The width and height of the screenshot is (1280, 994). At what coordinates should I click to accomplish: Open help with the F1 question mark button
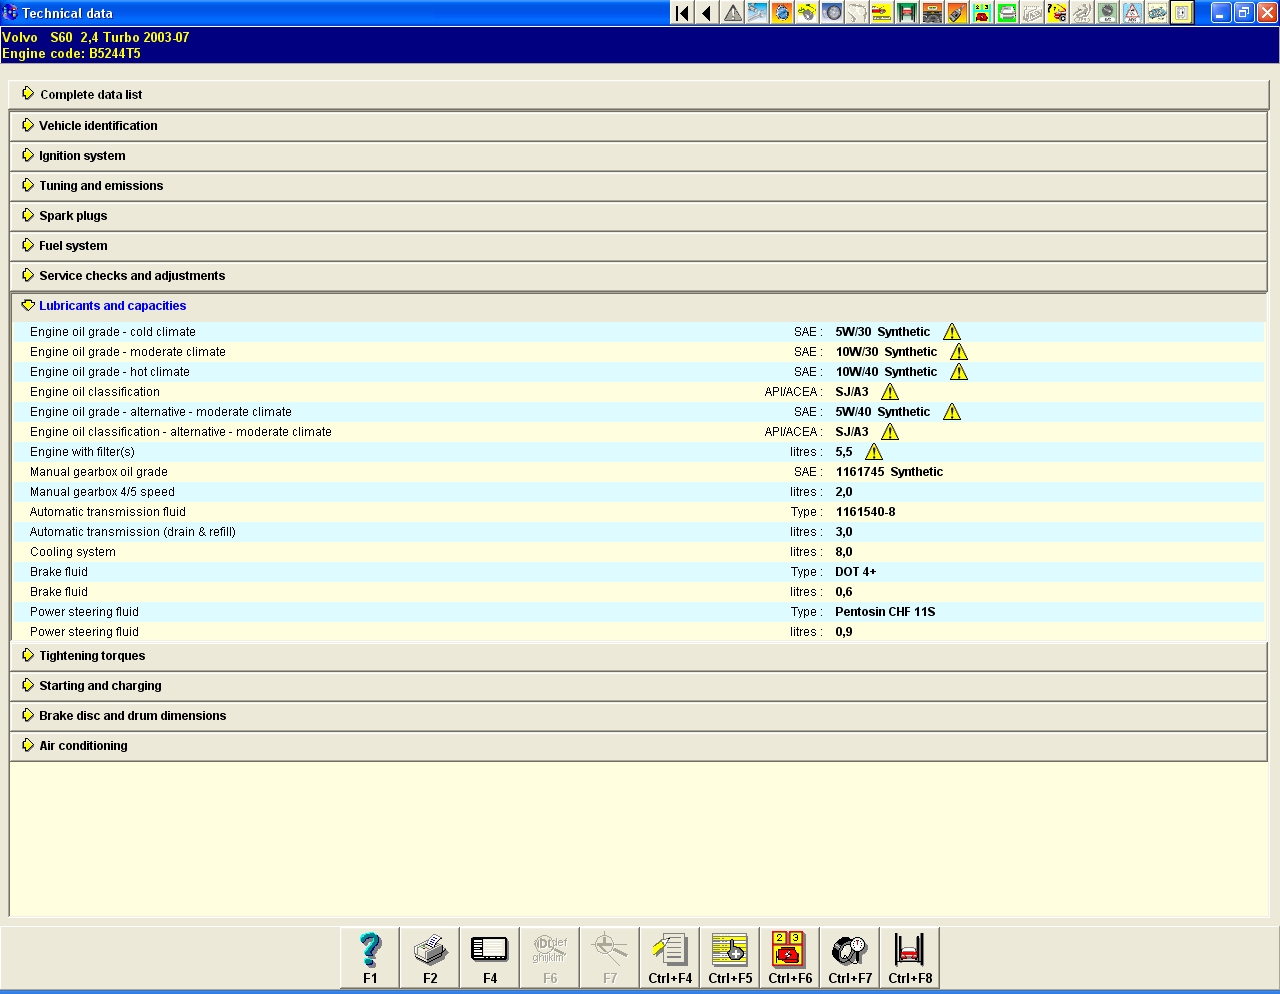pos(370,957)
